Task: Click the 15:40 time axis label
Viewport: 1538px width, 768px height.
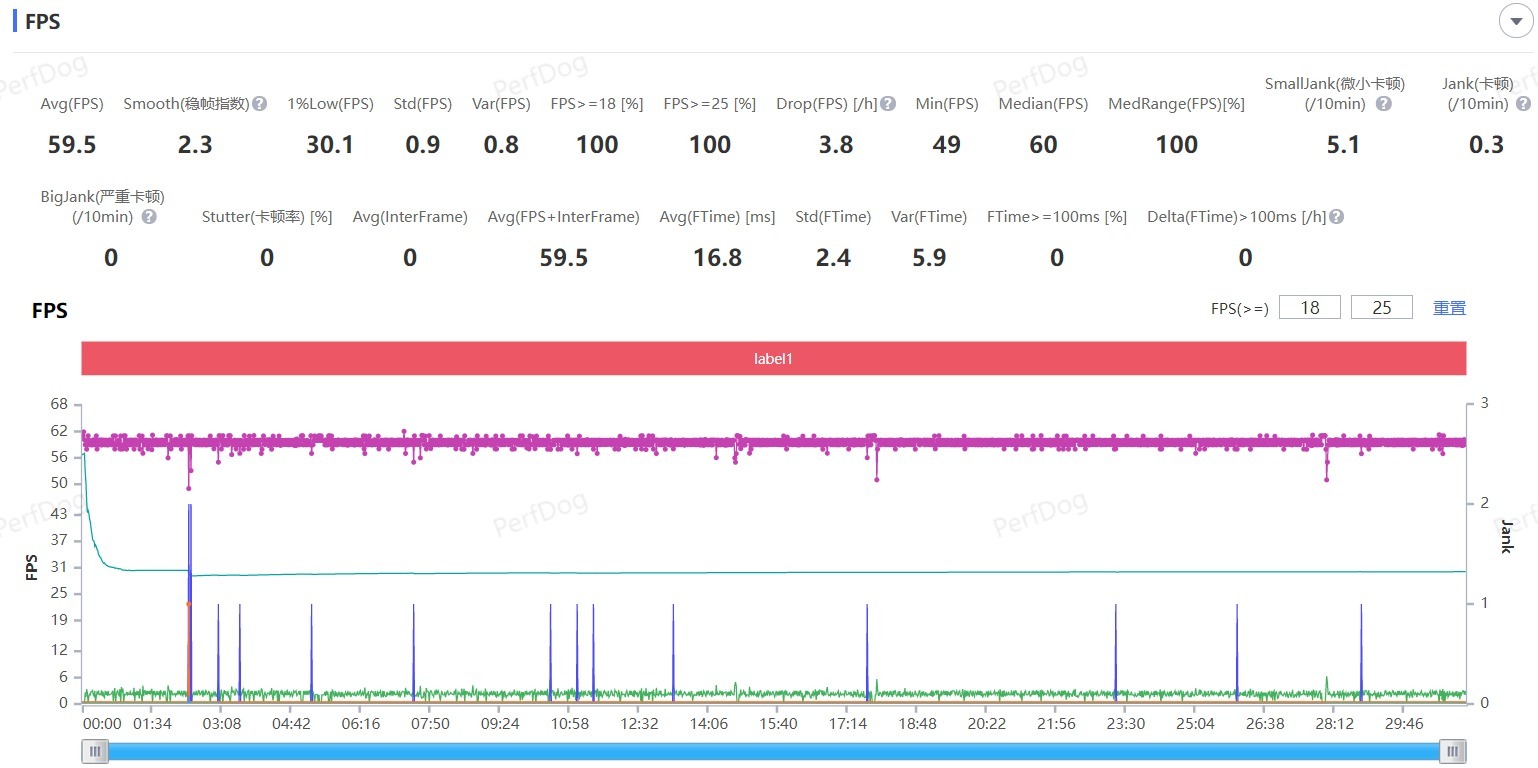Action: pyautogui.click(x=777, y=724)
